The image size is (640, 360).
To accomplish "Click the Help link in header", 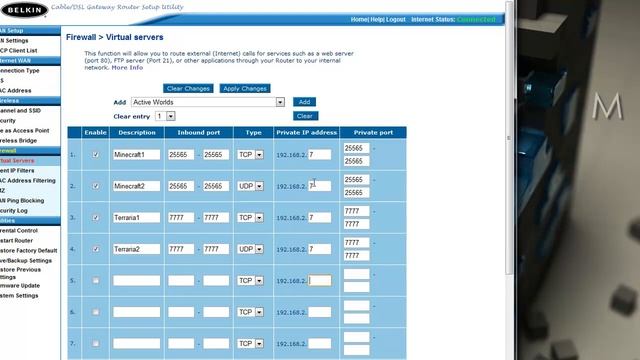I will 377,20.
